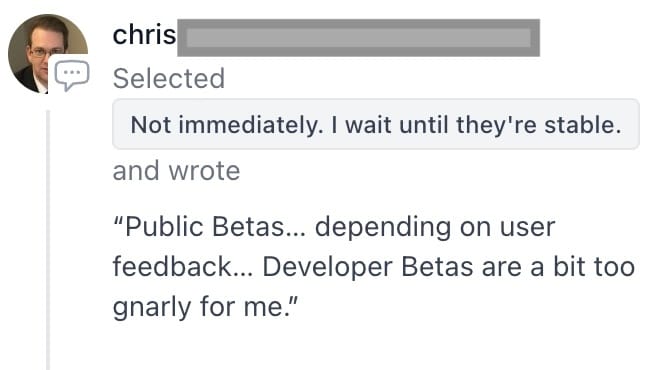This screenshot has width=664, height=370.
Task: Click the last quote line "gnarly for me."
Action: point(205,306)
